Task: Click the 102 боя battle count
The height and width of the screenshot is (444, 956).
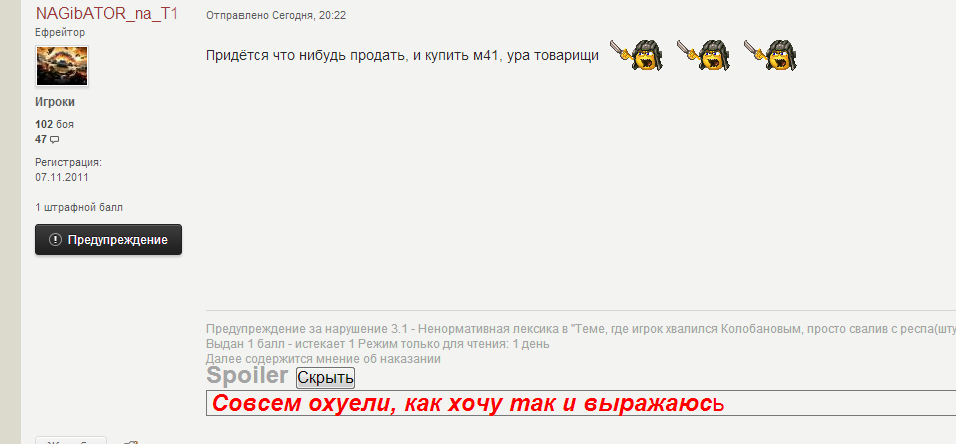Action: (54, 124)
